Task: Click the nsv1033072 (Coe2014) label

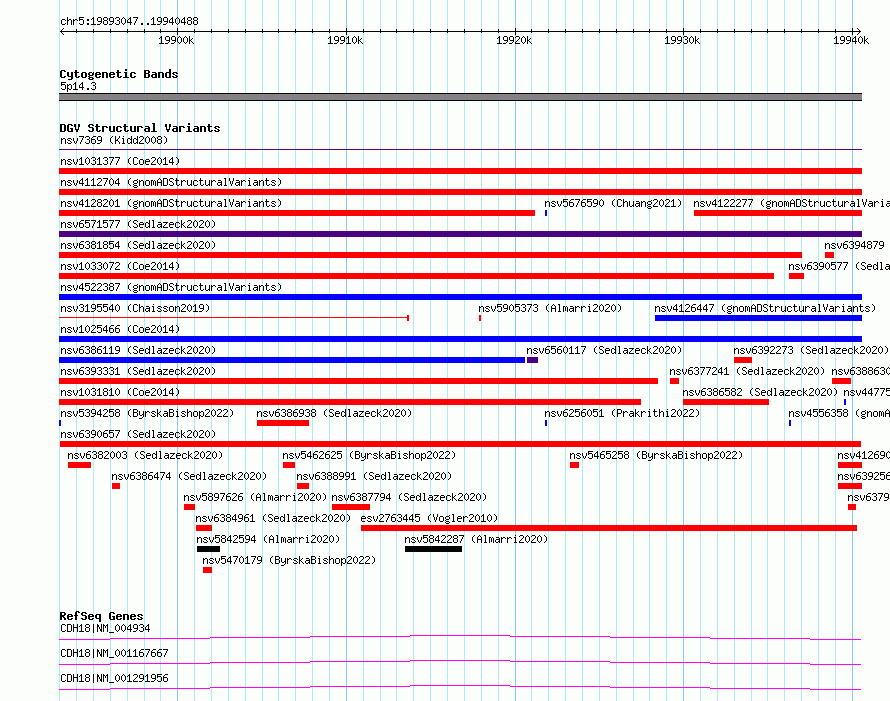Action: 120,266
